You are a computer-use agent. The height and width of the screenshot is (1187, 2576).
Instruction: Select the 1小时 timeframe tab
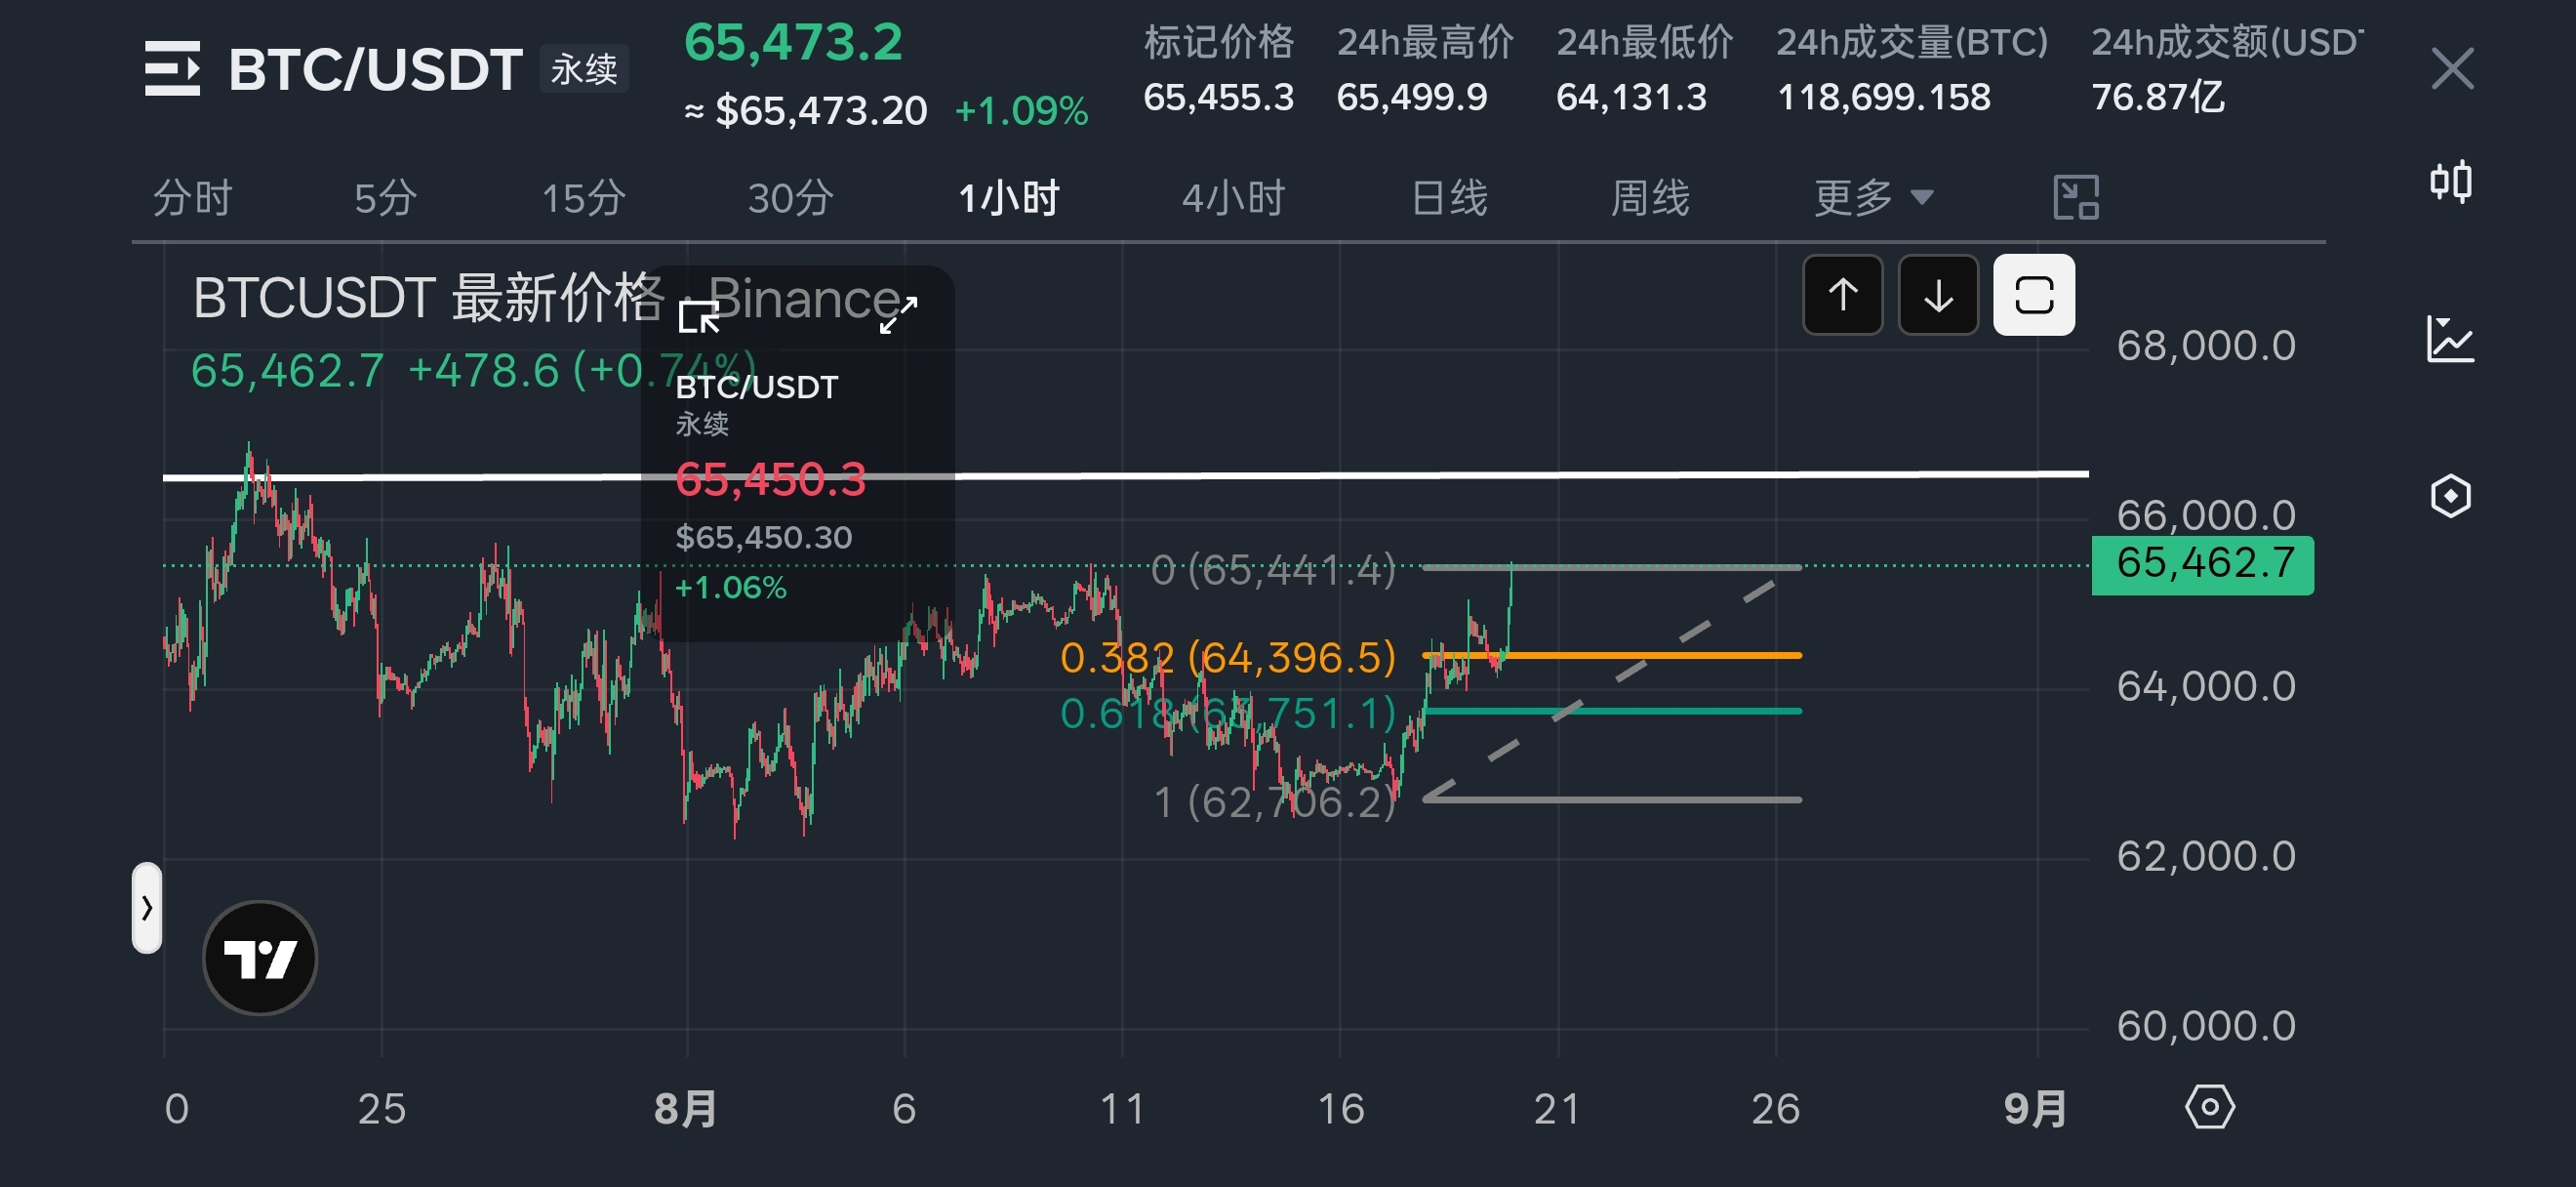point(1008,198)
